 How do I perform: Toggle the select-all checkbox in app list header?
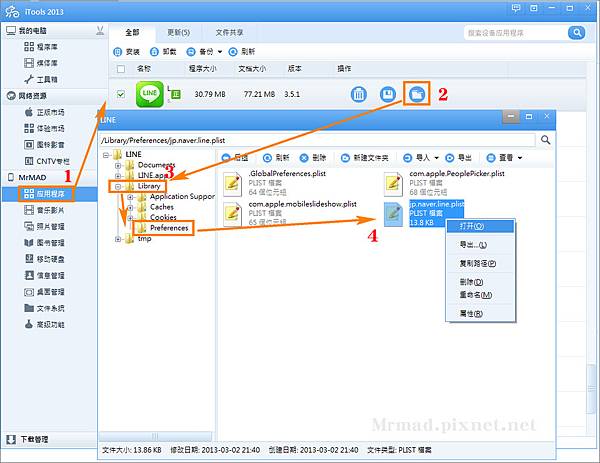click(x=121, y=69)
